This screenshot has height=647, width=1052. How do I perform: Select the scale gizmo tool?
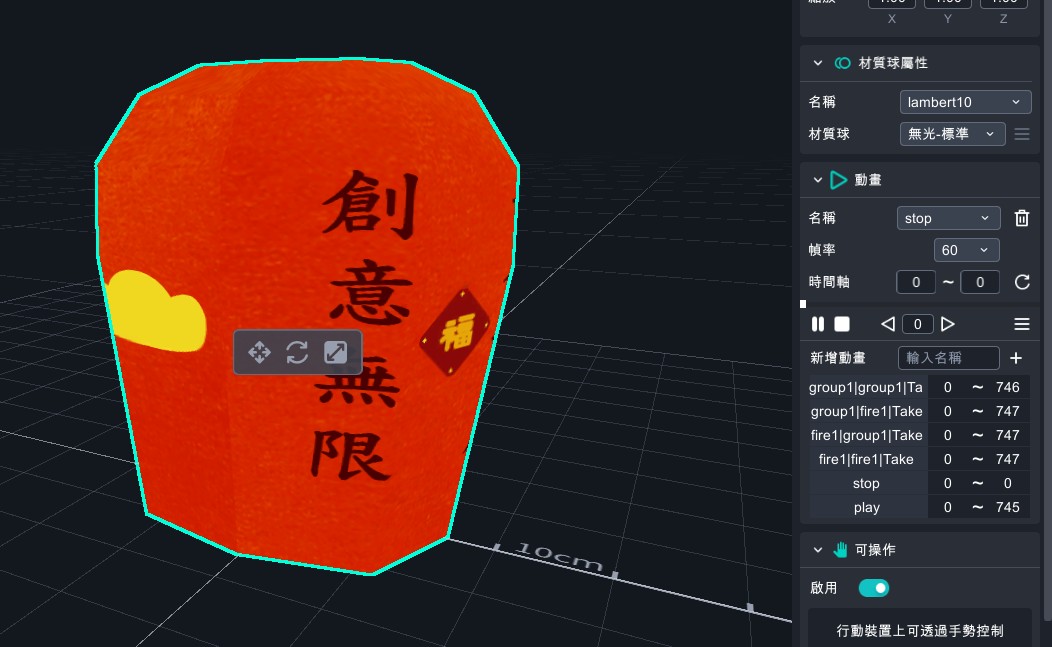336,352
